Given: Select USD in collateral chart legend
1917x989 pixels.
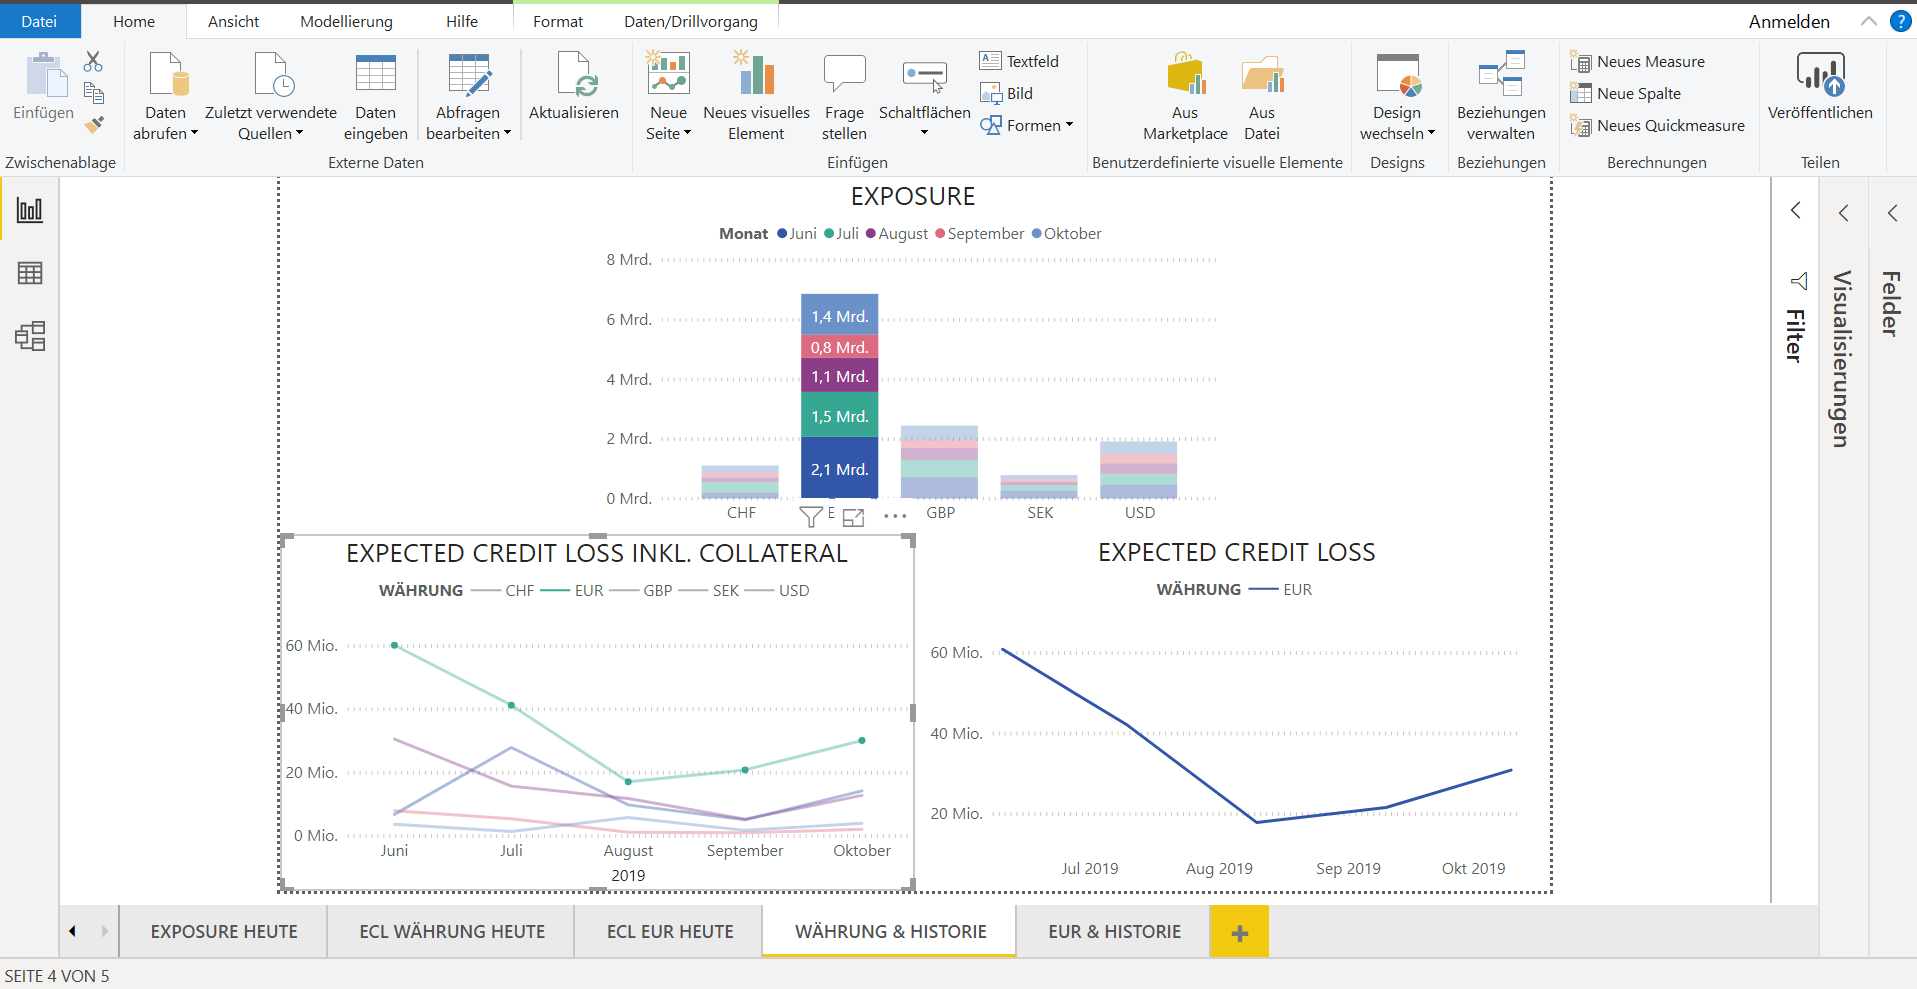Looking at the screenshot, I should tap(778, 590).
